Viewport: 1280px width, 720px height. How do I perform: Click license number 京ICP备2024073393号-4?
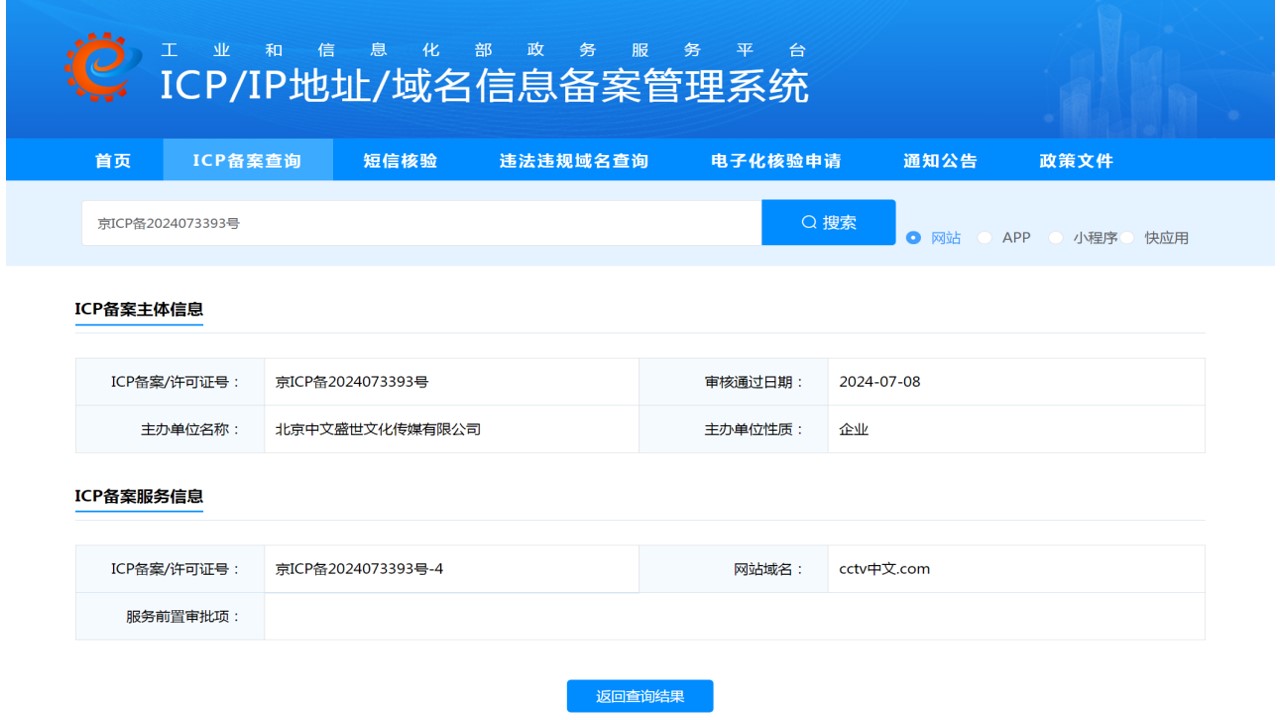[359, 569]
